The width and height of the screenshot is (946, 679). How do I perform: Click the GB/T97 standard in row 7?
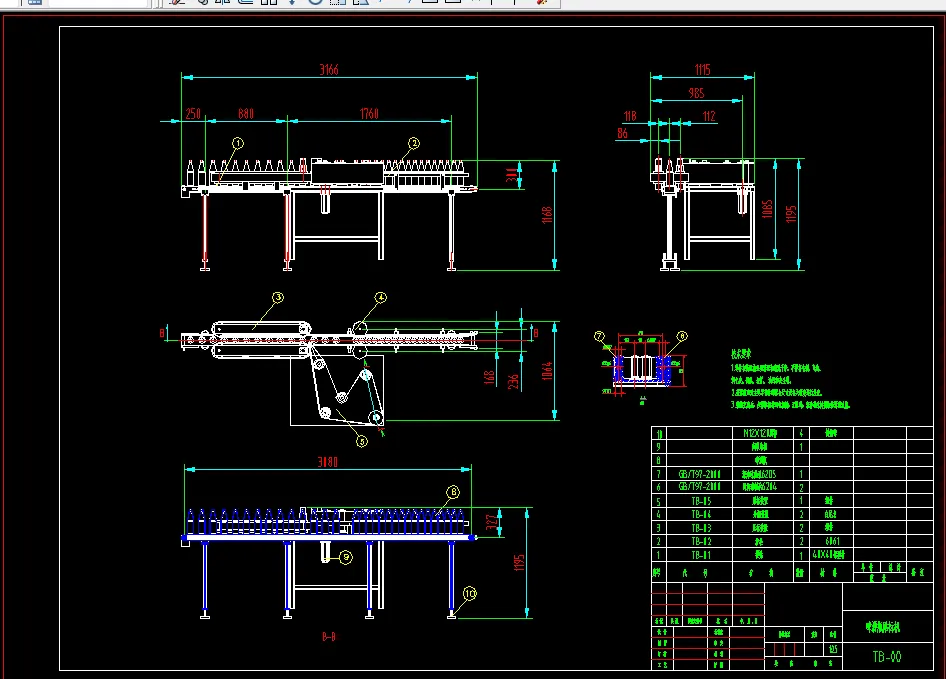pos(700,474)
